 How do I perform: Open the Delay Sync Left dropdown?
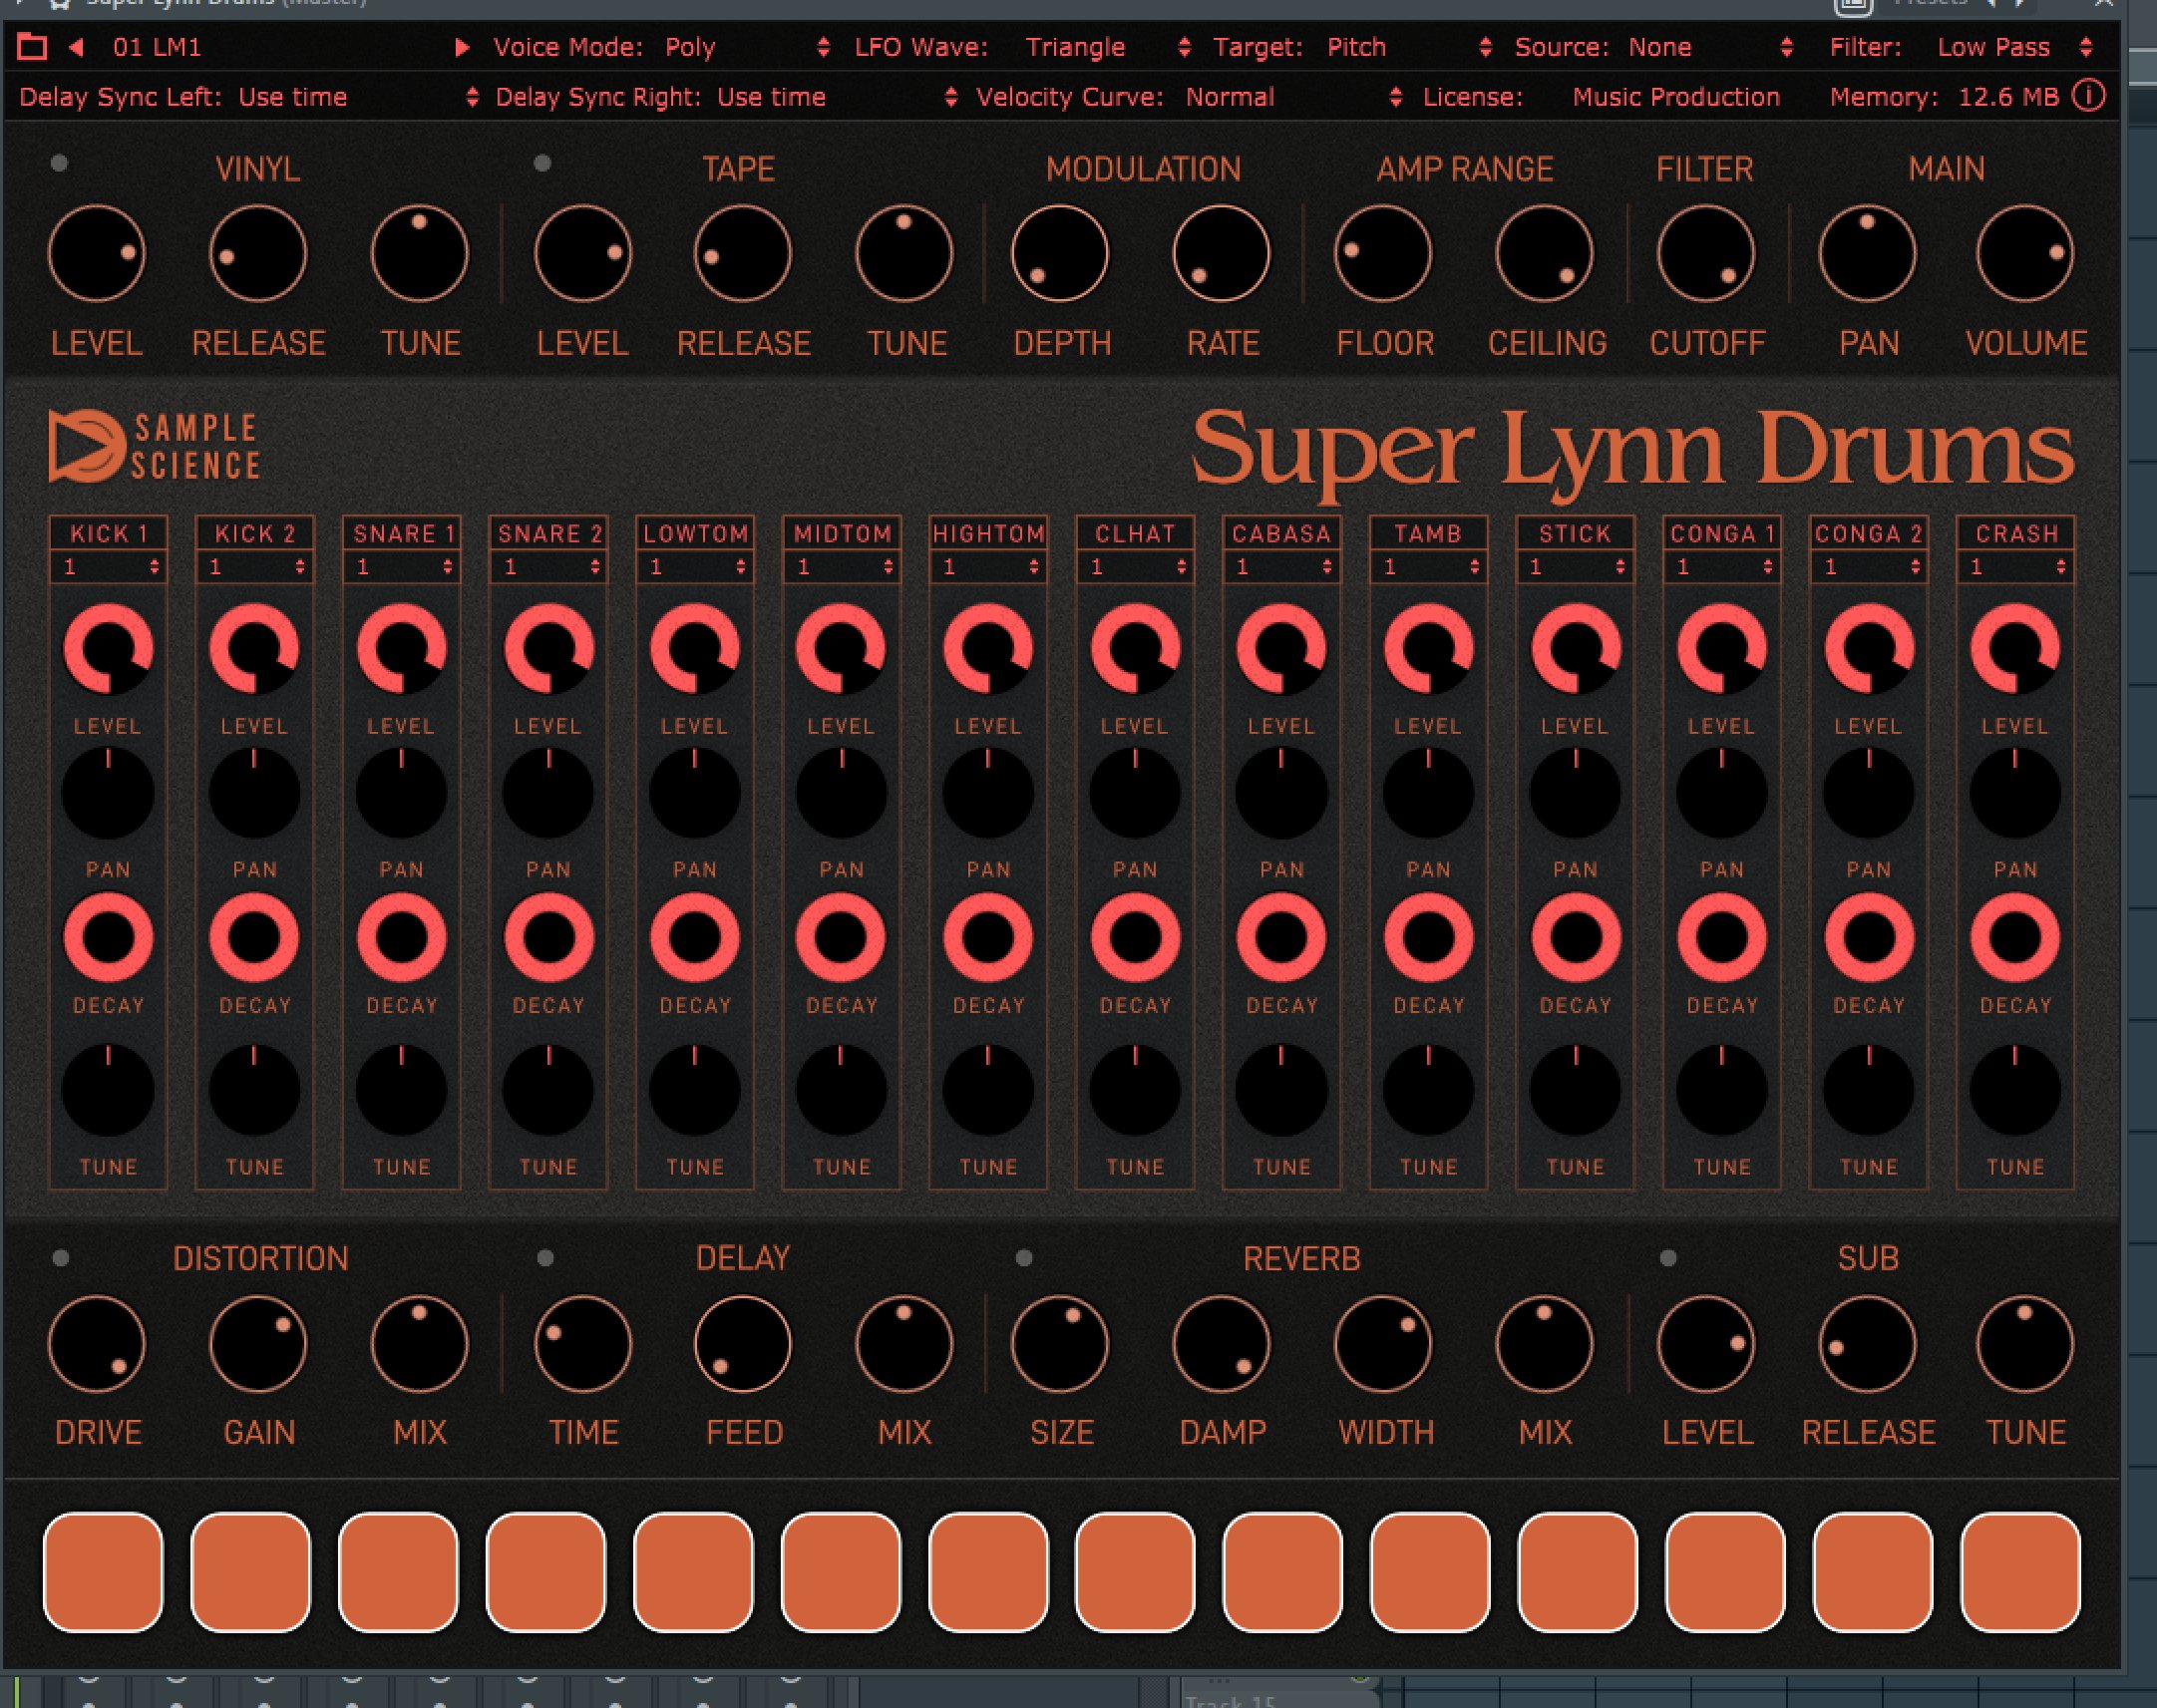358,97
